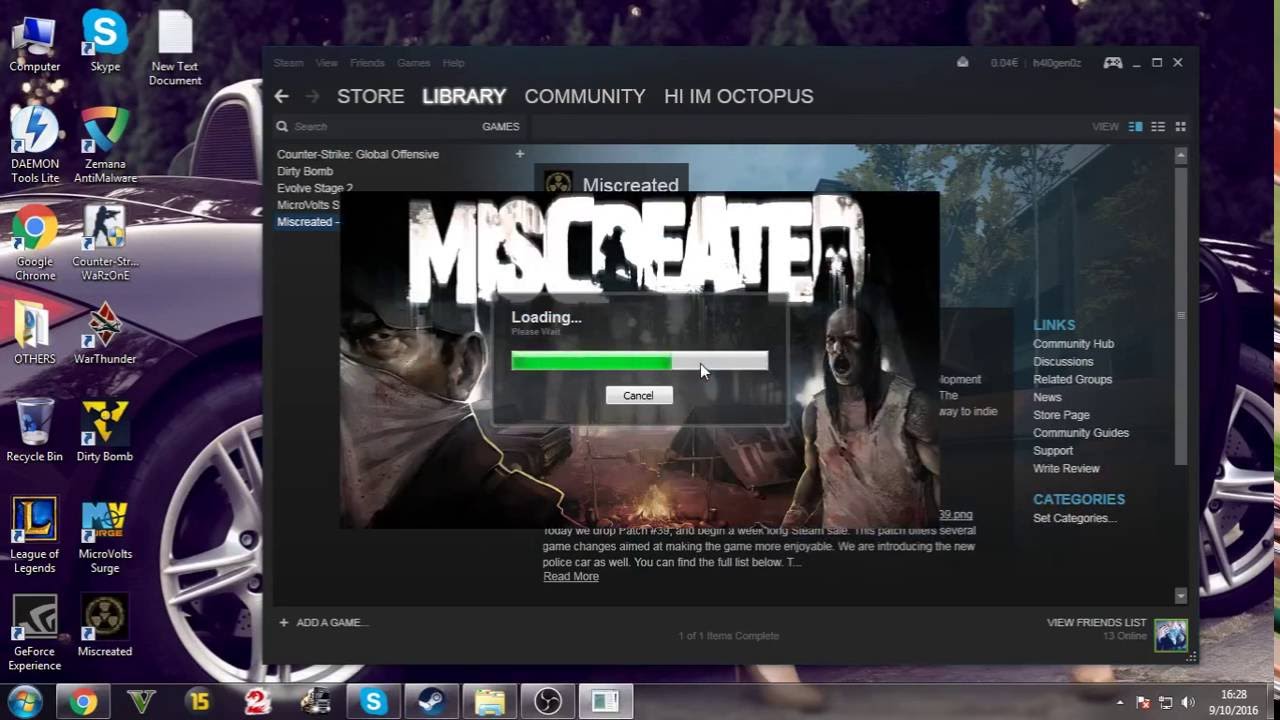1280x720 pixels.
Task: Open the View menu in Steam
Action: (x=327, y=63)
